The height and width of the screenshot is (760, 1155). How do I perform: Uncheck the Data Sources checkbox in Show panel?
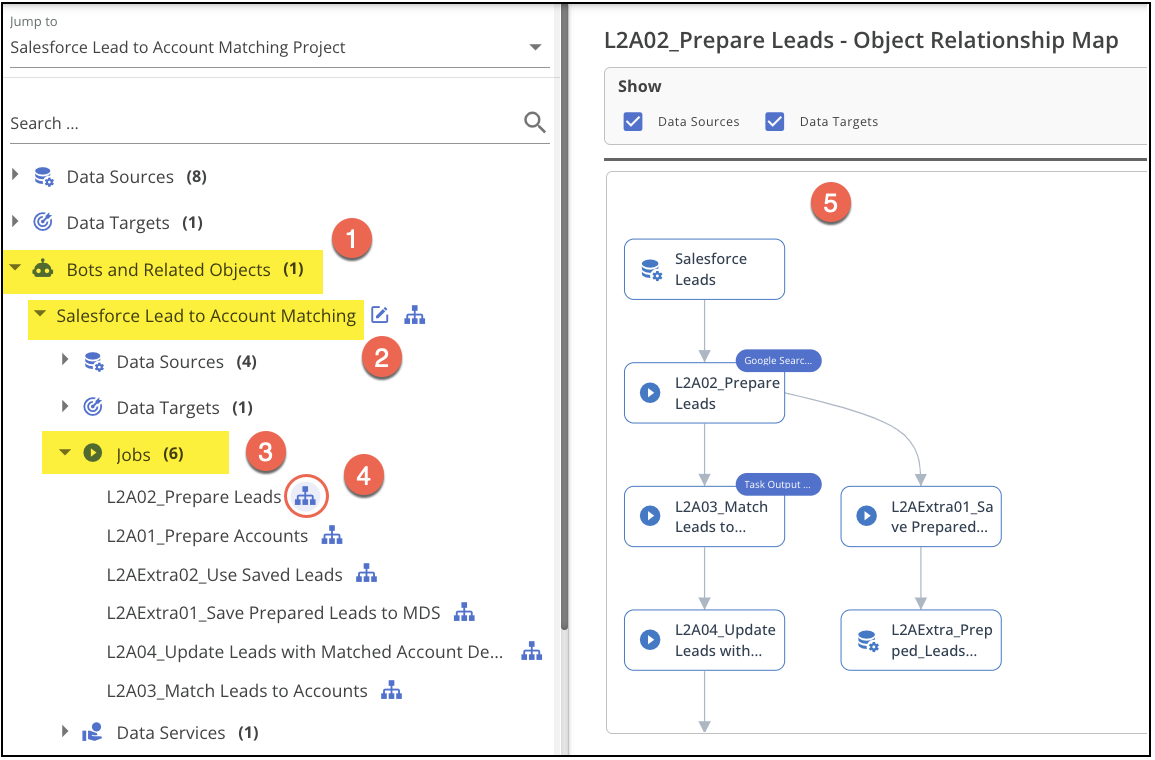pos(633,122)
